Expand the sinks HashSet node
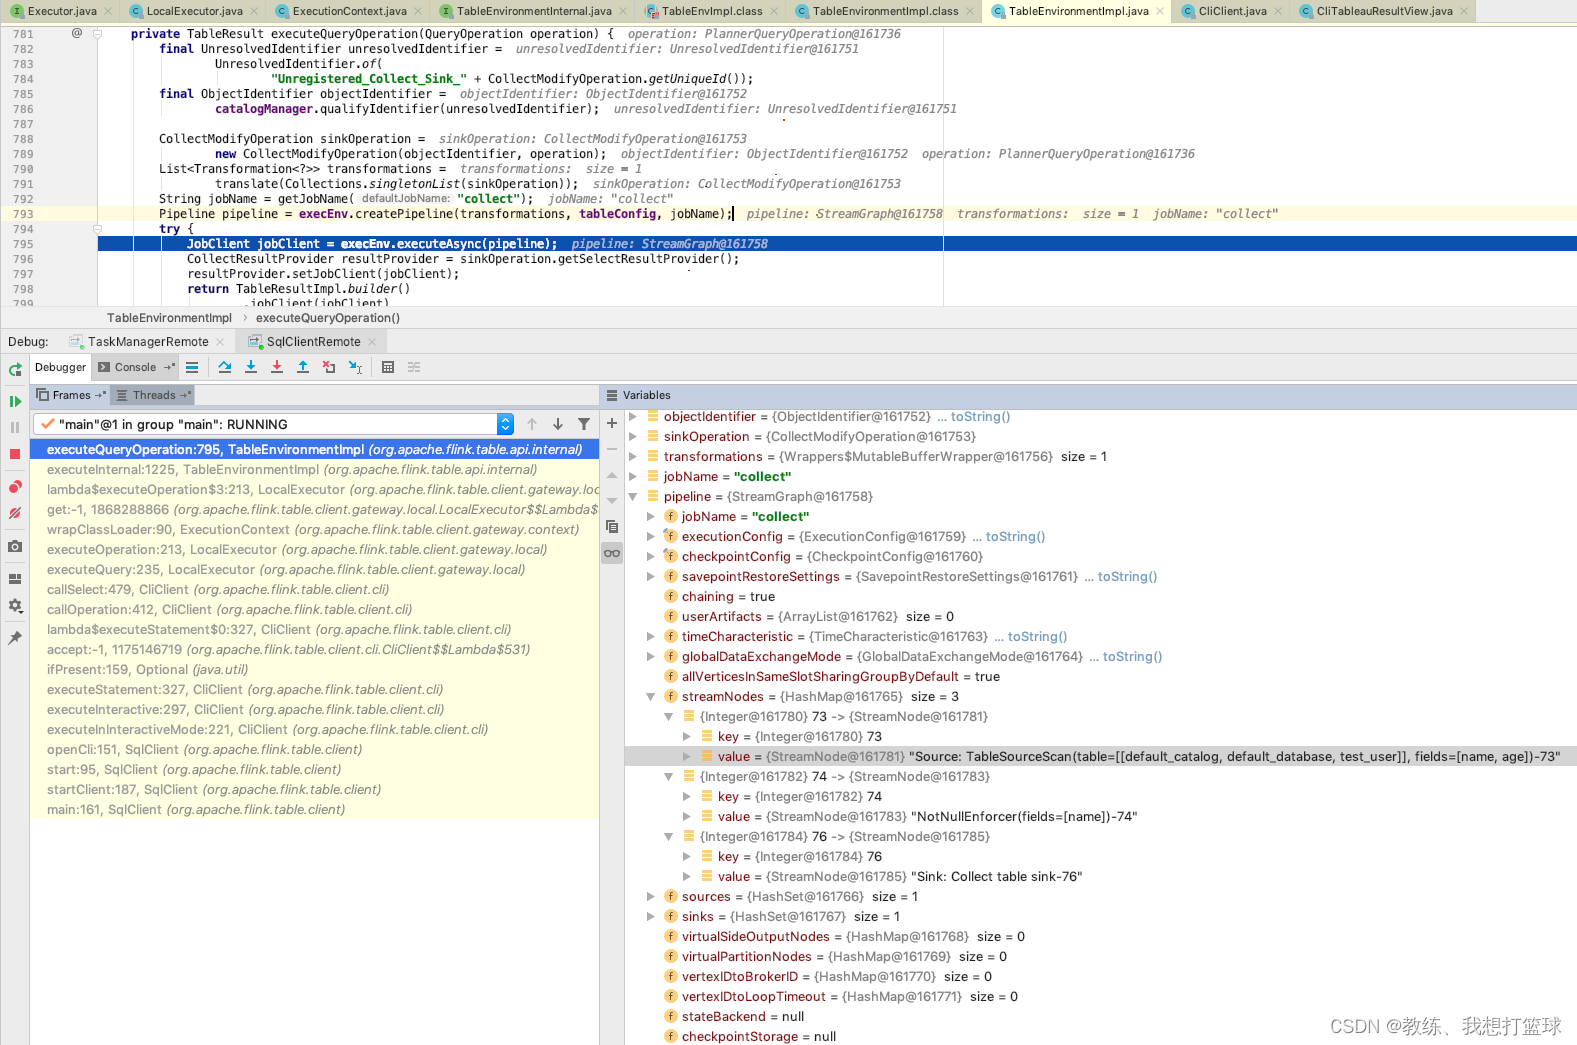This screenshot has height=1045, width=1577. [650, 917]
